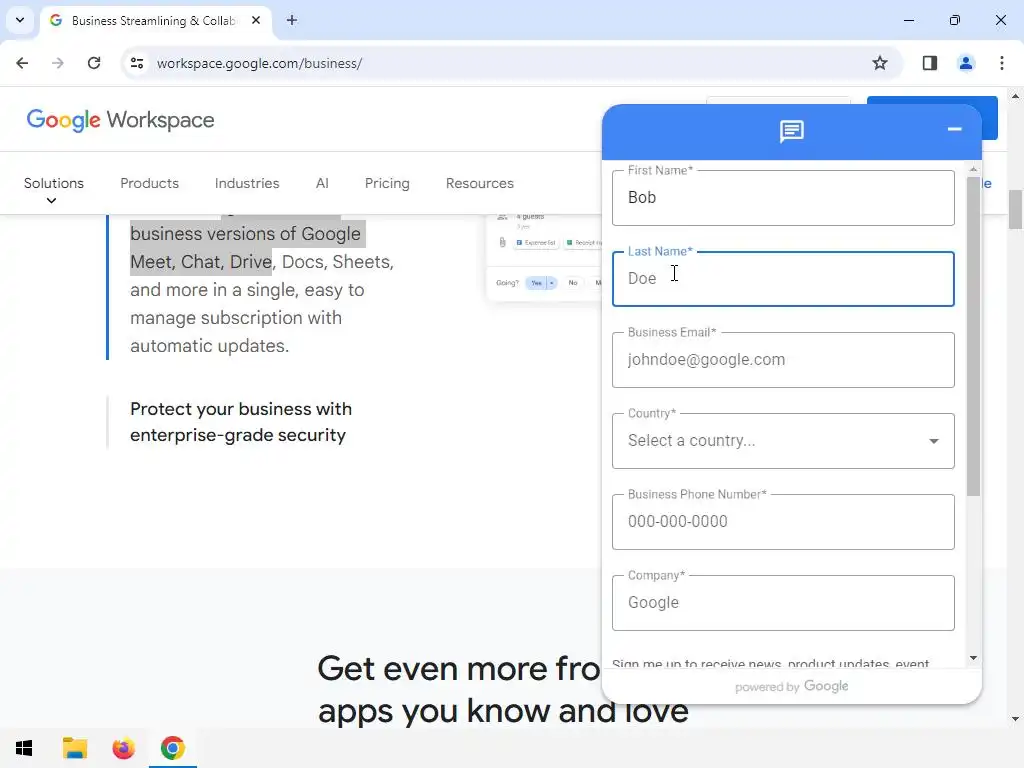Open the browser side panel

pos(930,63)
